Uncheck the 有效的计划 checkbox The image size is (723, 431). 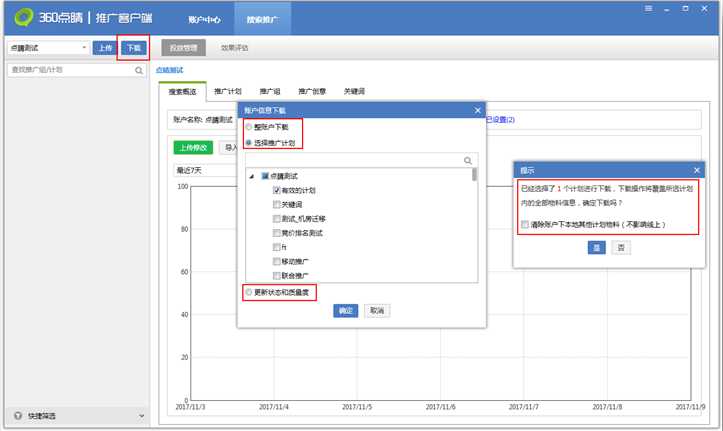point(277,190)
